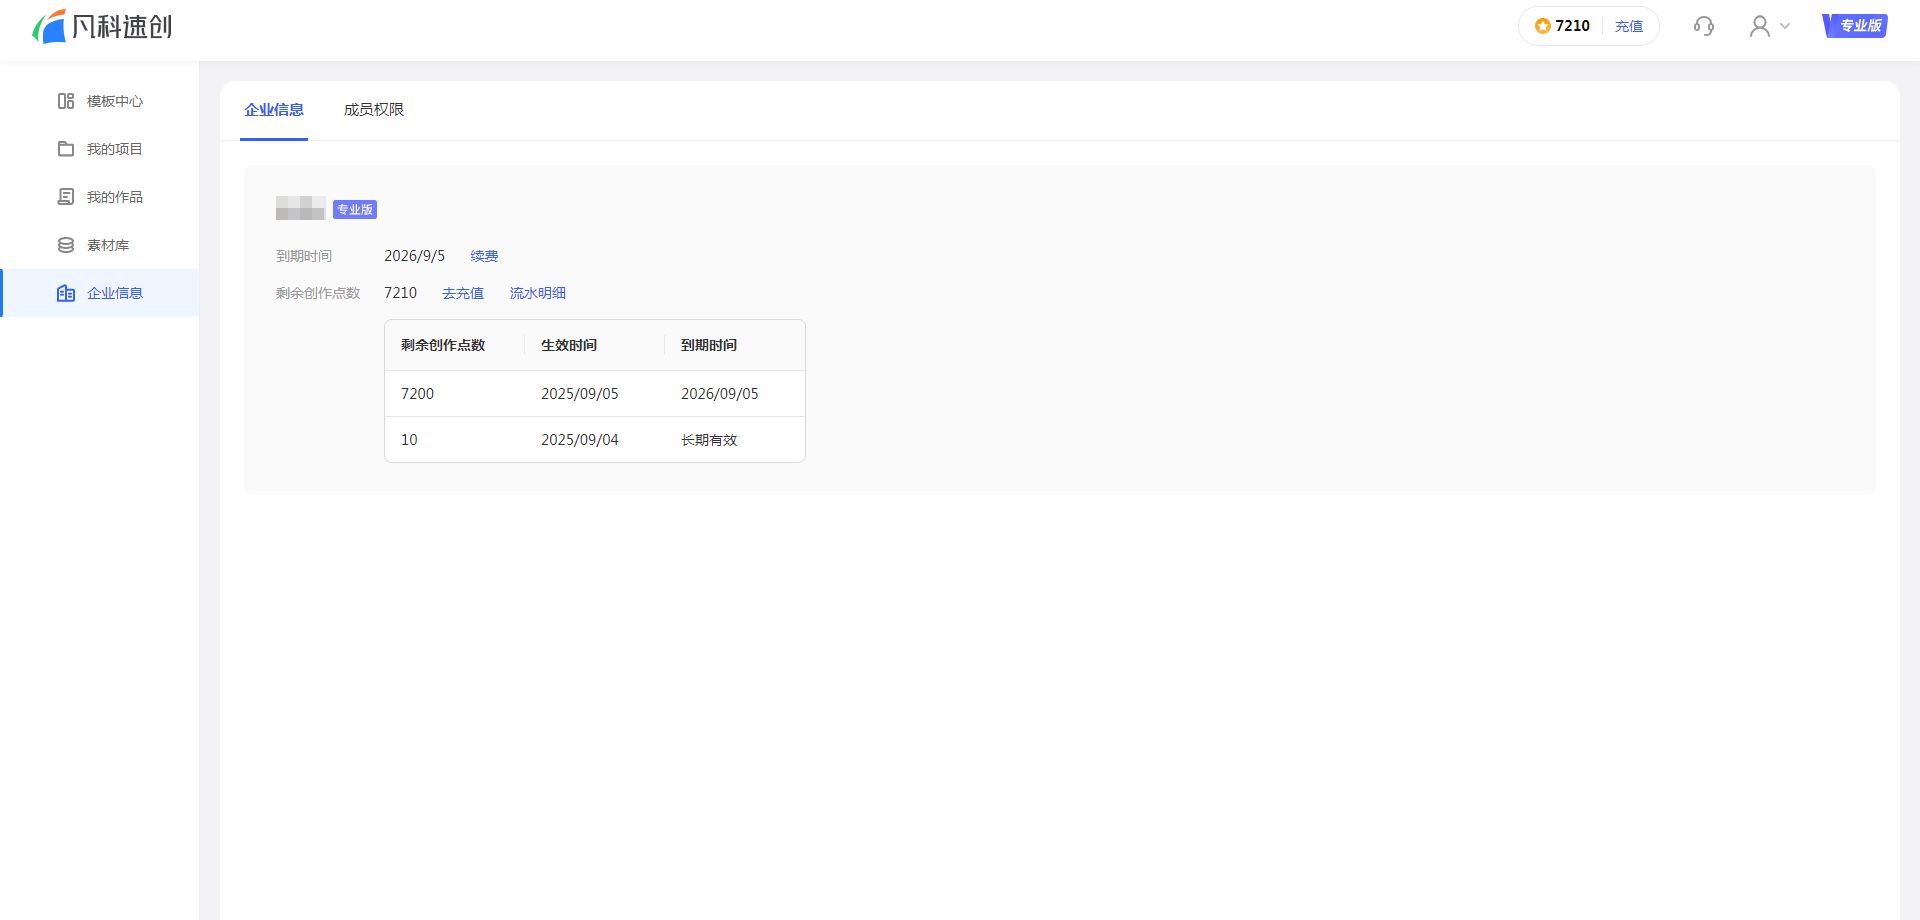This screenshot has width=1920, height=920.
Task: Click the 生效时间 column header
Action: [x=569, y=345]
